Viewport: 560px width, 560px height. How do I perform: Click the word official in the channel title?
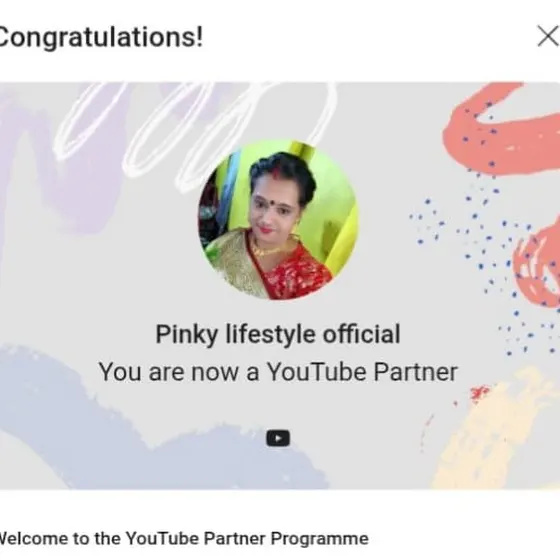[x=361, y=334]
